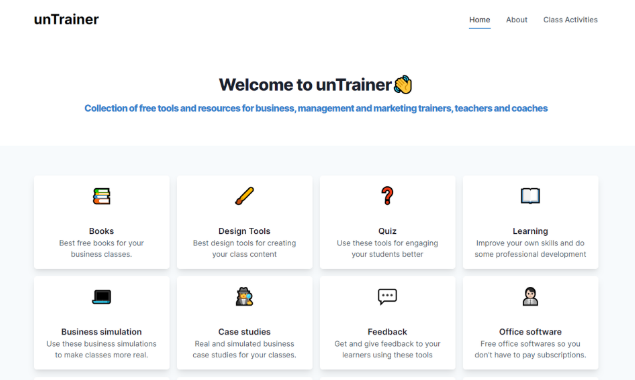The height and width of the screenshot is (380, 635).
Task: Click the unTrainer logo text
Action: pos(66,19)
